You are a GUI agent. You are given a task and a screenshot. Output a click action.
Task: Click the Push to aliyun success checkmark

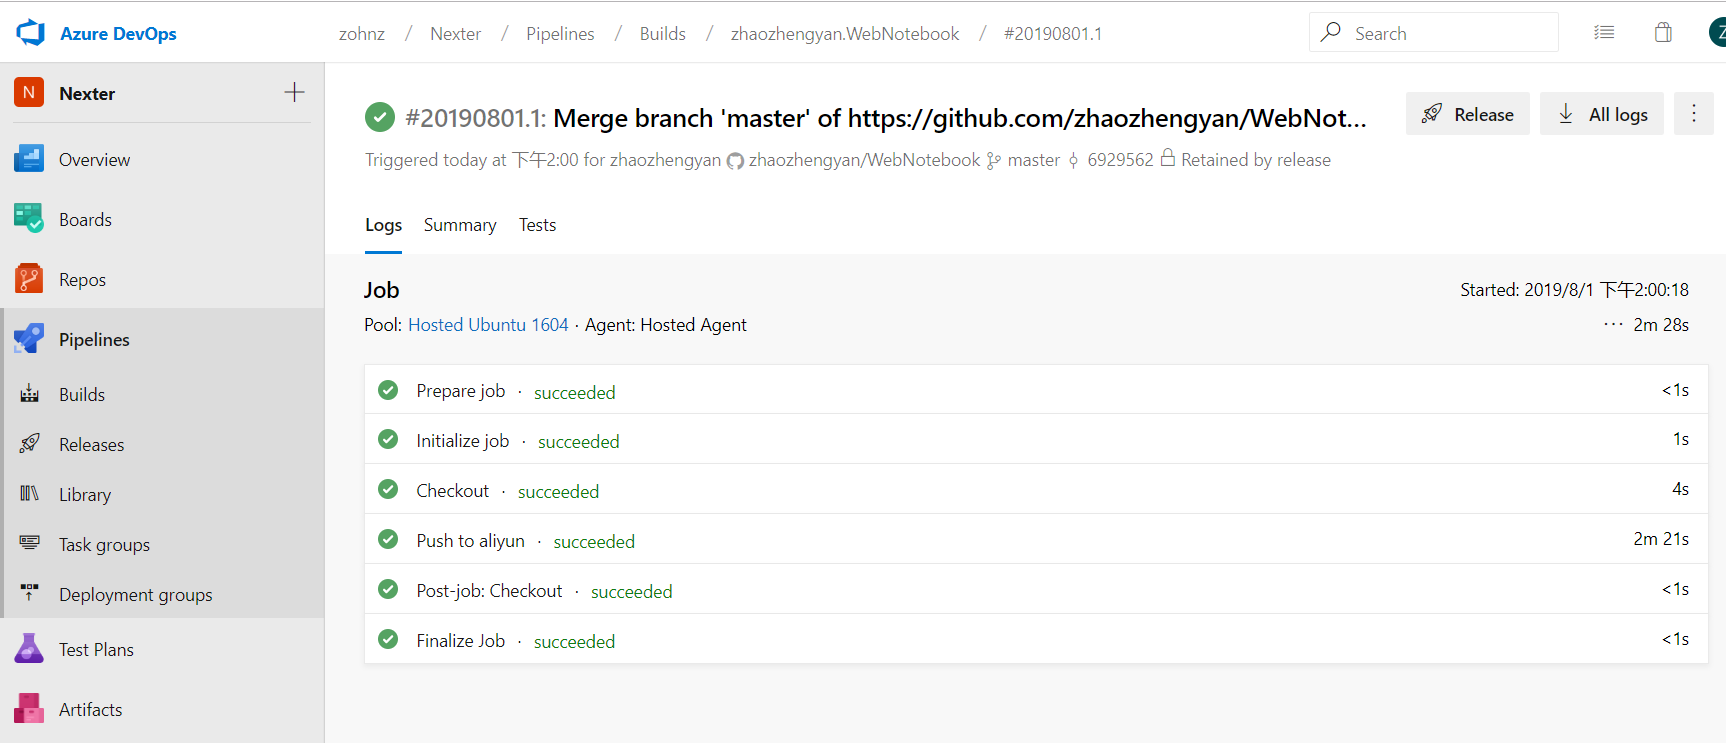tap(388, 540)
